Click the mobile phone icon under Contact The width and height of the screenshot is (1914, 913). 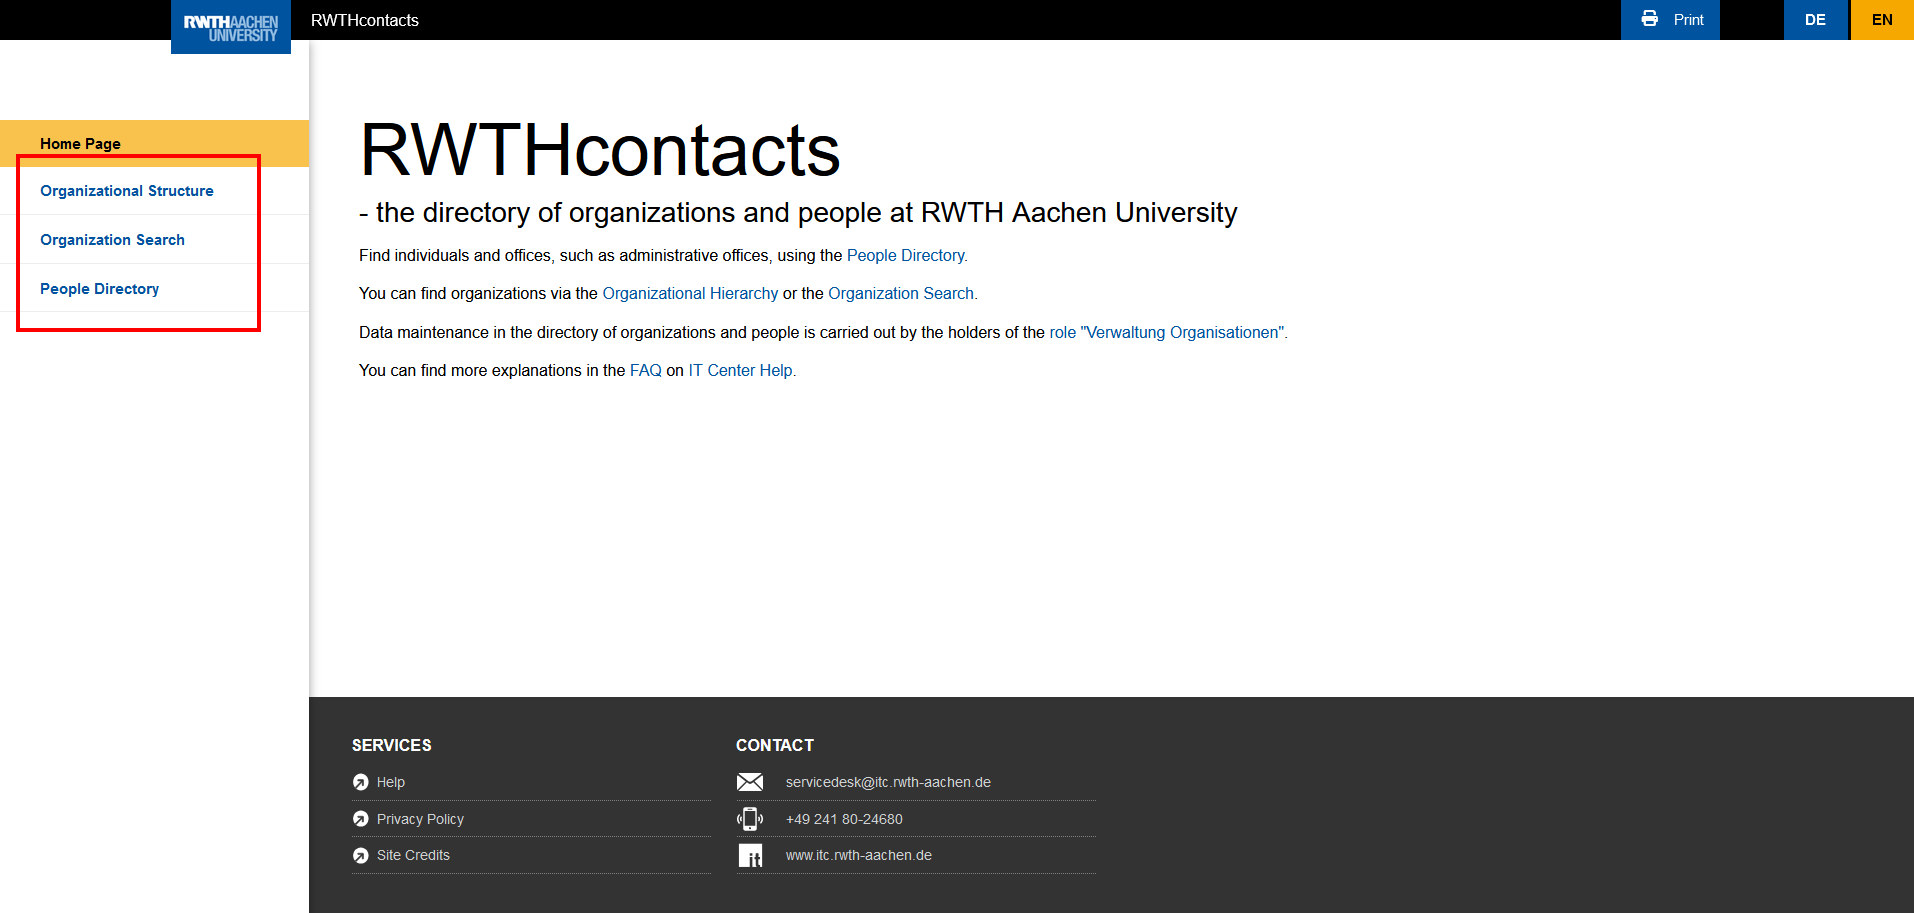(x=750, y=818)
